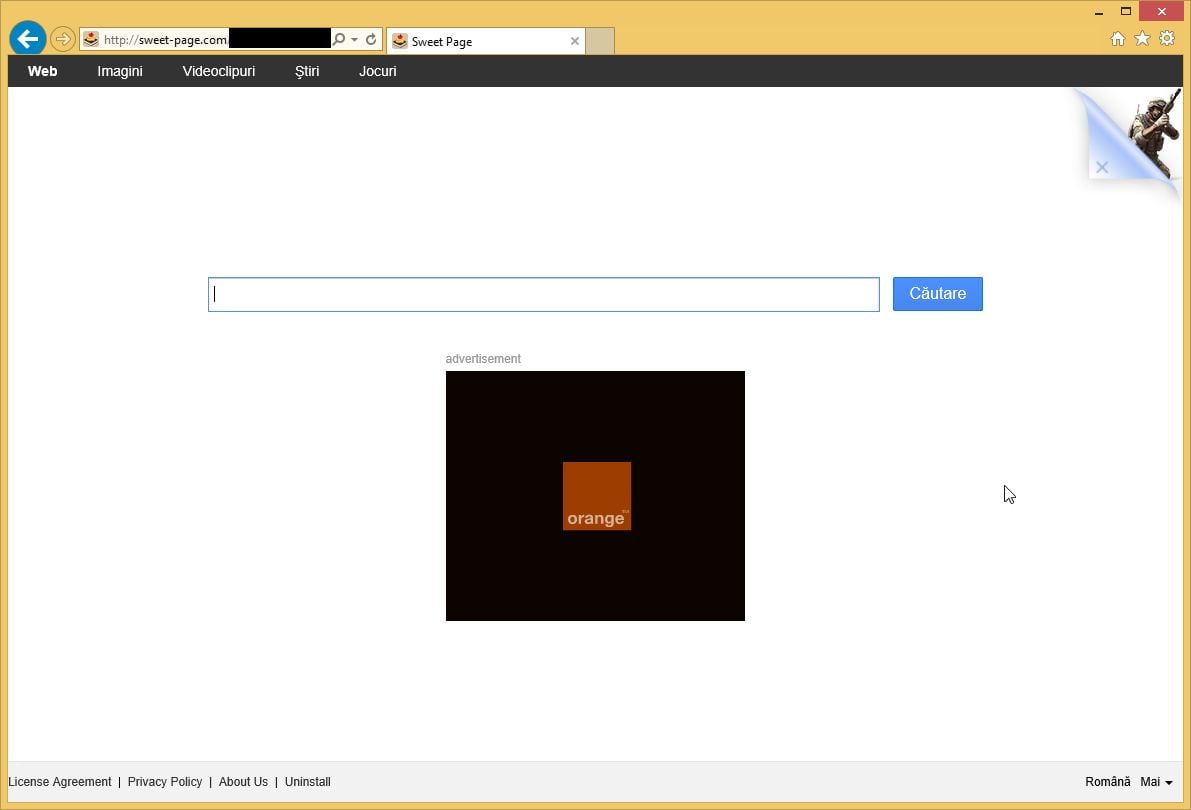Select the Română language link
Image resolution: width=1191 pixels, height=810 pixels.
(1107, 782)
